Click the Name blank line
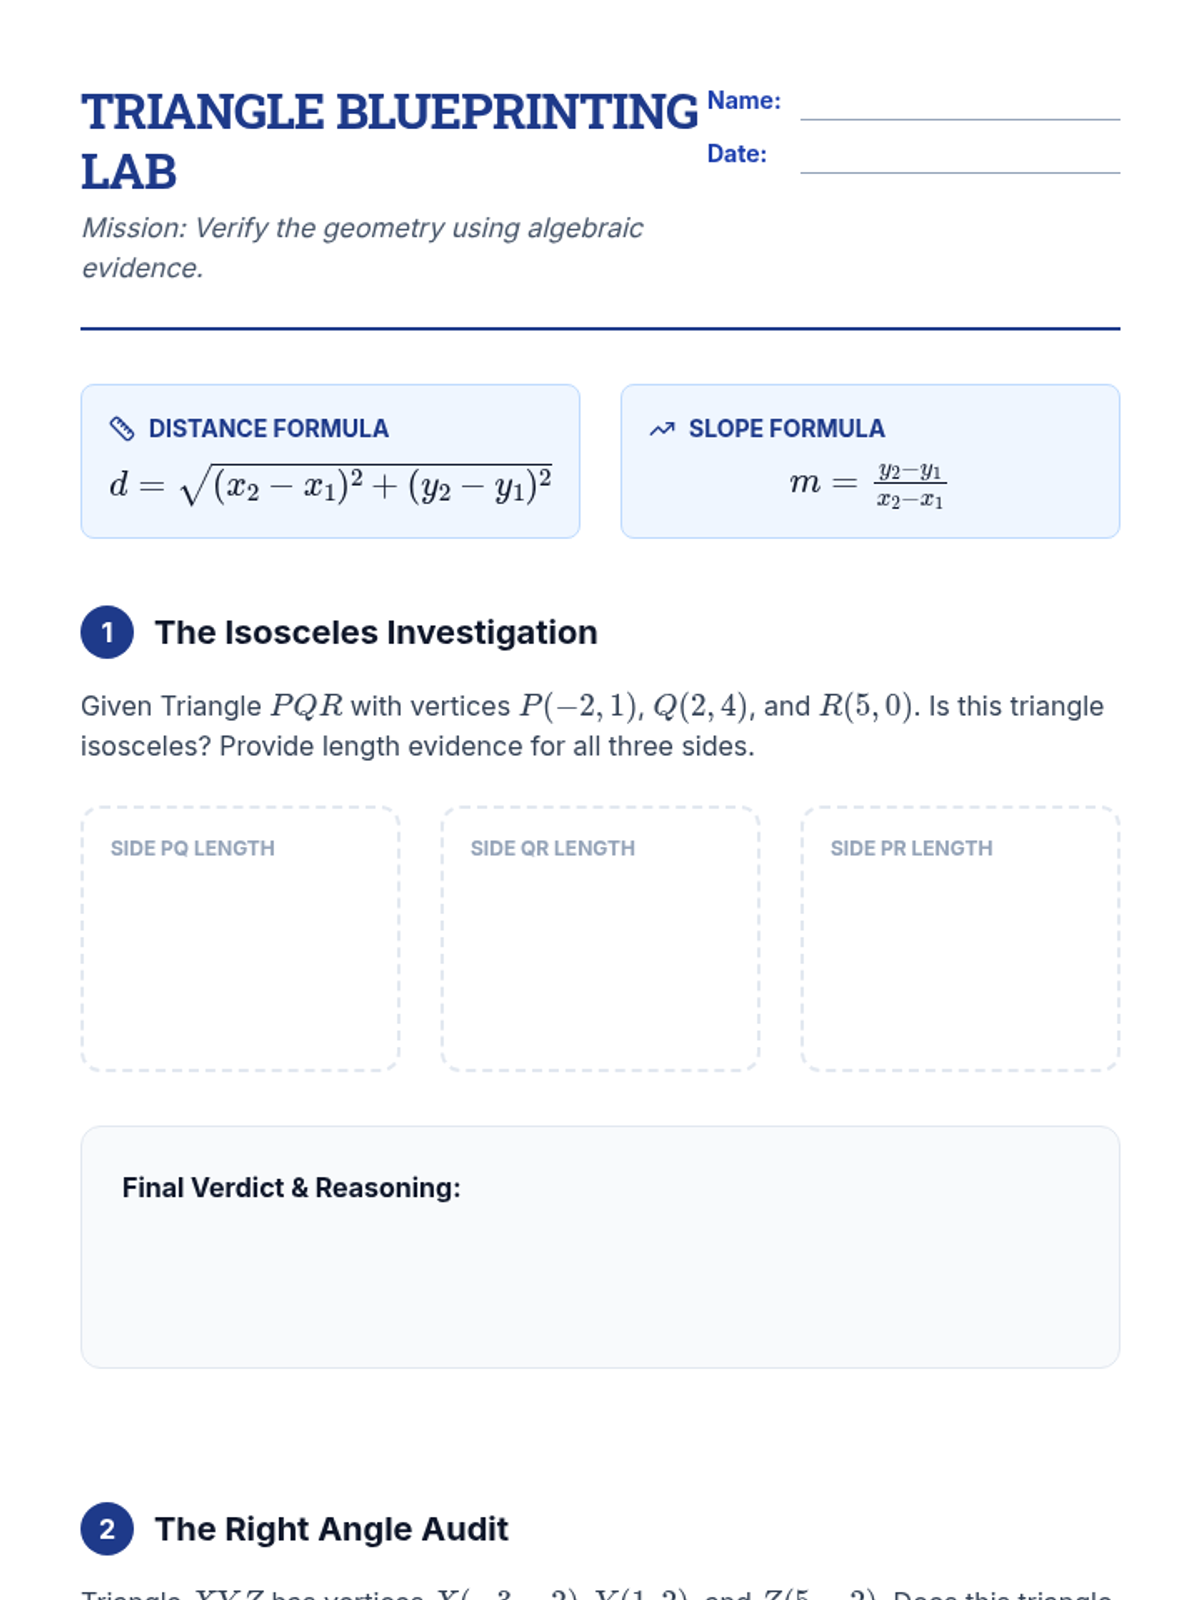Viewport: 1200px width, 1600px height. tap(959, 108)
